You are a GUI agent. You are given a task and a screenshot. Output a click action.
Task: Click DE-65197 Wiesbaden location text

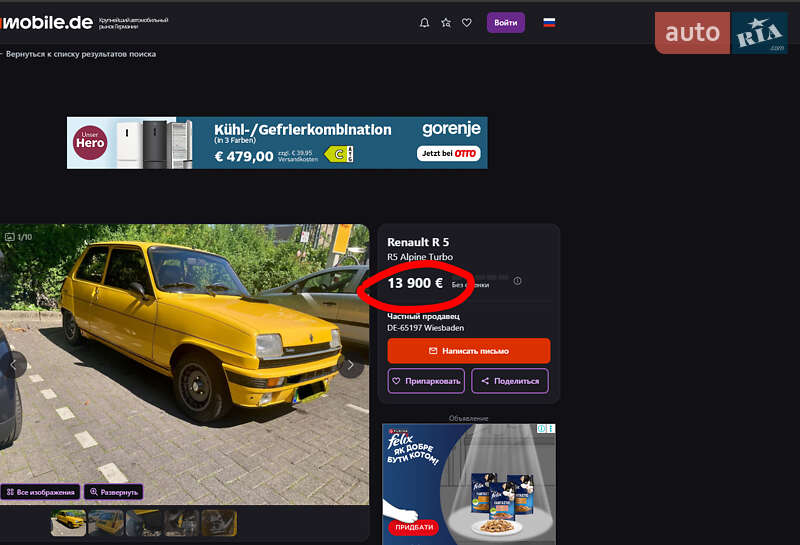point(426,328)
